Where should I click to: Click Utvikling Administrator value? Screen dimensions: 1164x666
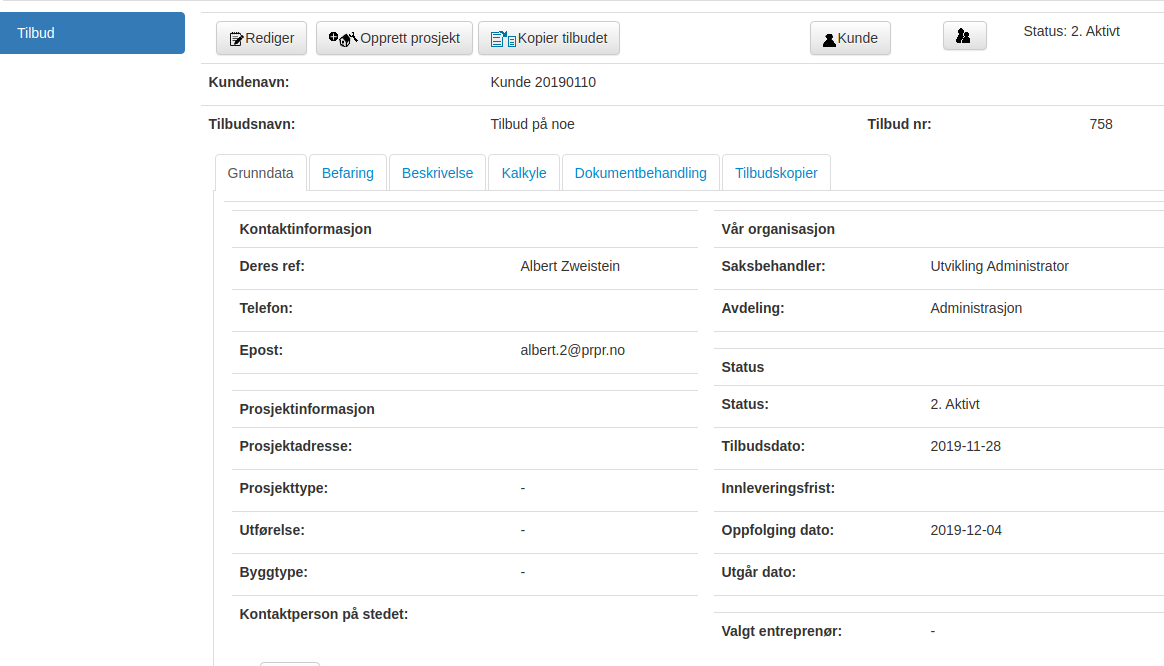click(x=999, y=266)
